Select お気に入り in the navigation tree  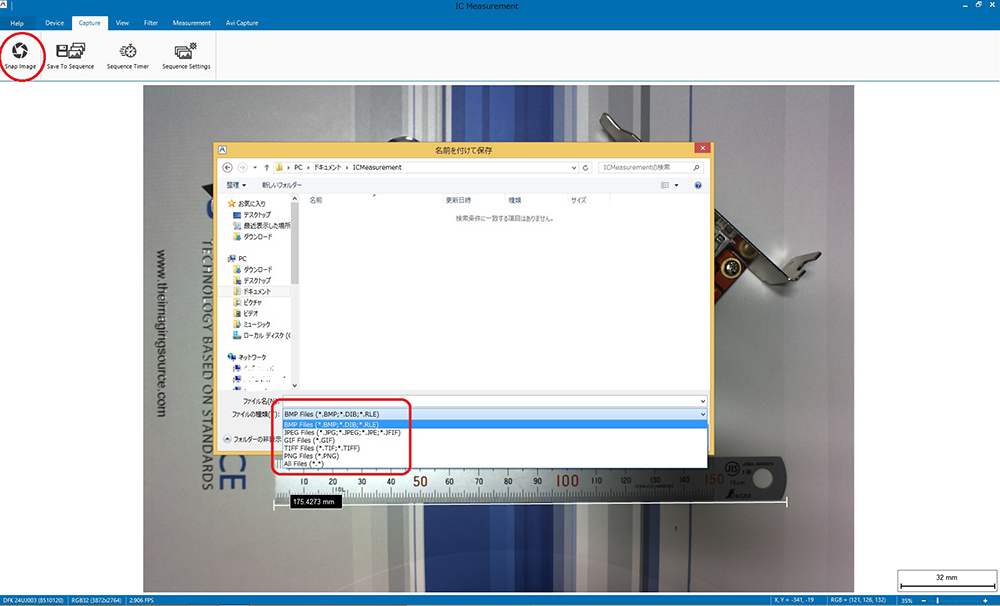[246, 203]
